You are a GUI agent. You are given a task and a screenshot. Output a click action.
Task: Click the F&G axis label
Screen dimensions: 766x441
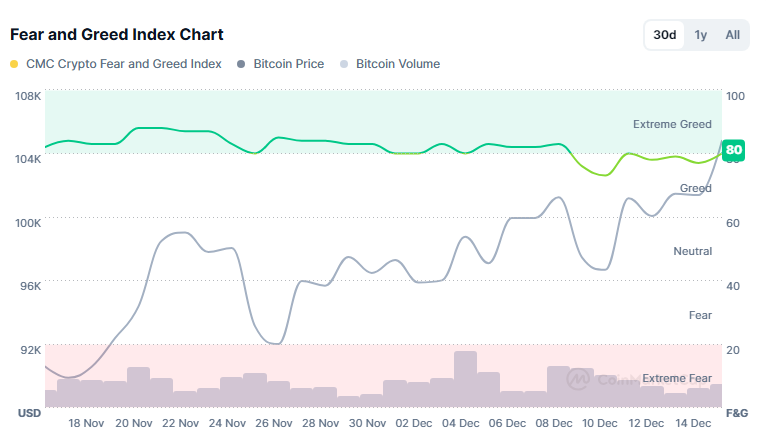point(736,412)
